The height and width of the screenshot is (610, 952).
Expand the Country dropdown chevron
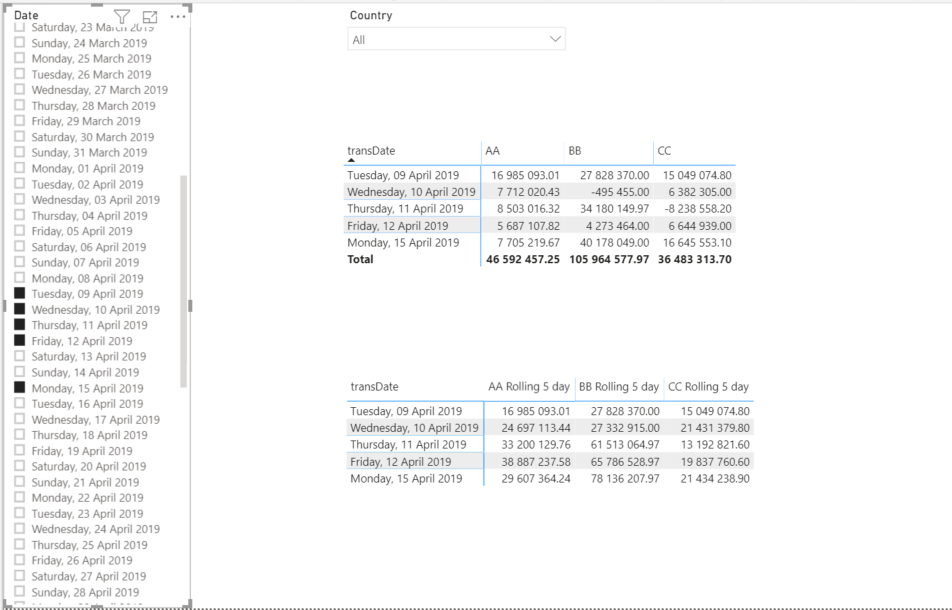[555, 39]
